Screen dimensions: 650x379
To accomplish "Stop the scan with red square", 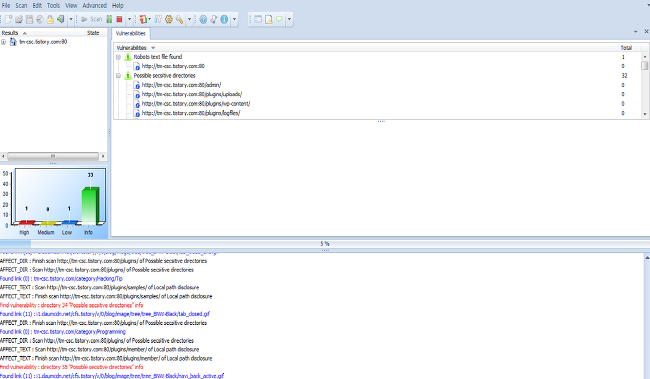I will pos(119,19).
